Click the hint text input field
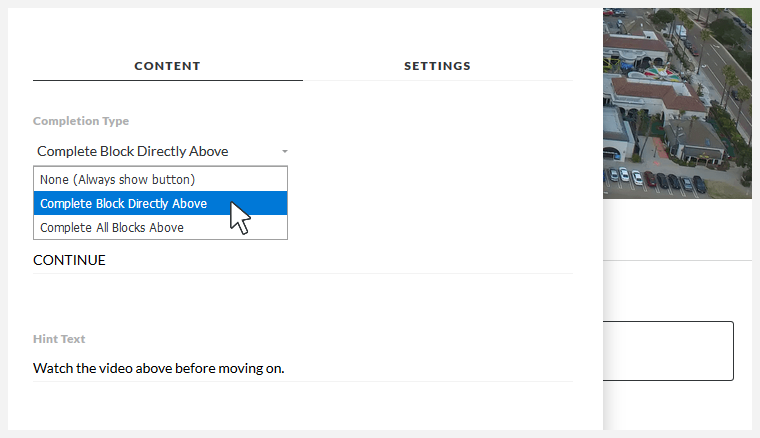Image resolution: width=760 pixels, height=438 pixels. (300, 368)
